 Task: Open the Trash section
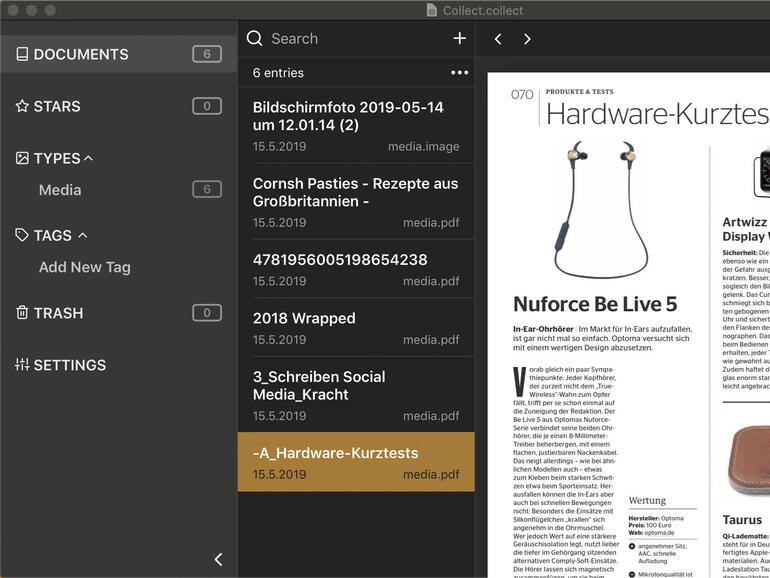coord(118,313)
